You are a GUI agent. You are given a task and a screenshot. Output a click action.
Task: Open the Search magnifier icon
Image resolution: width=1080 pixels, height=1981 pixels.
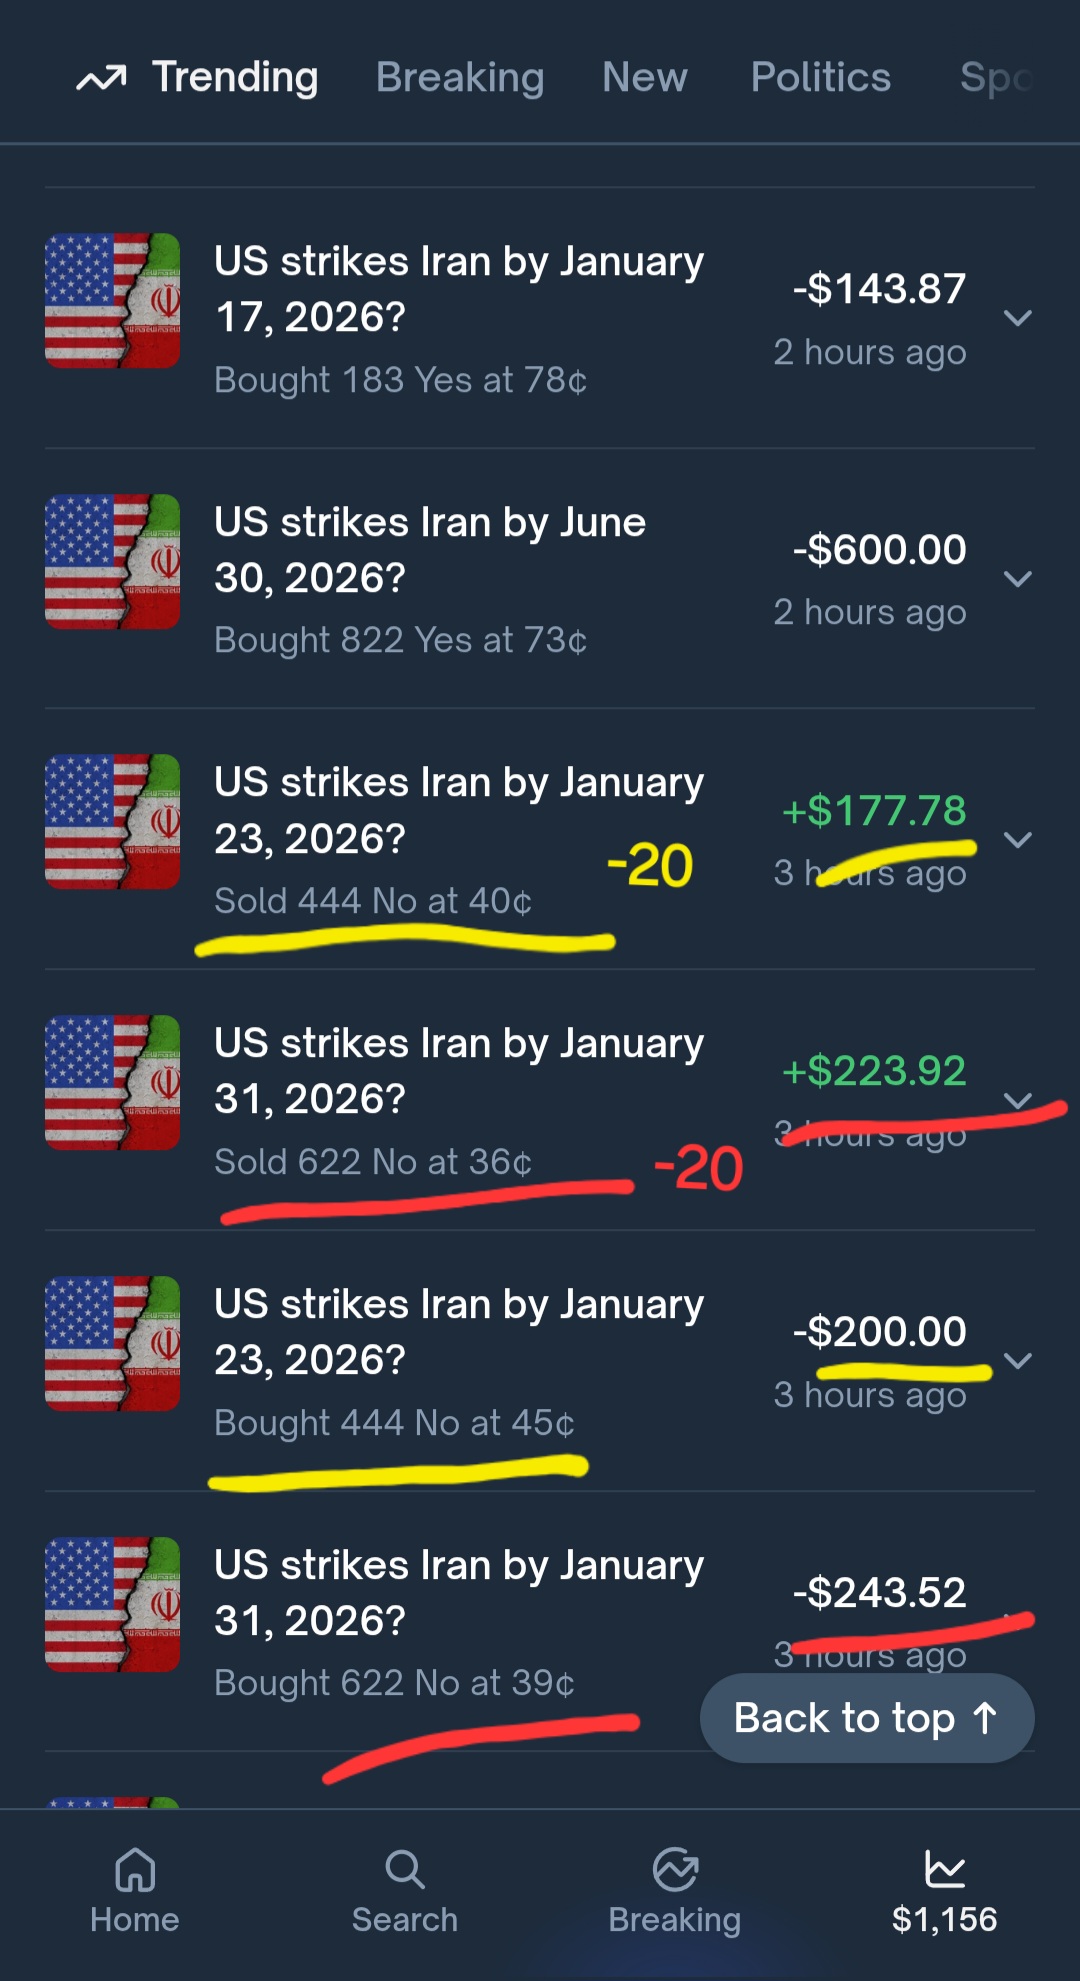tap(405, 1870)
